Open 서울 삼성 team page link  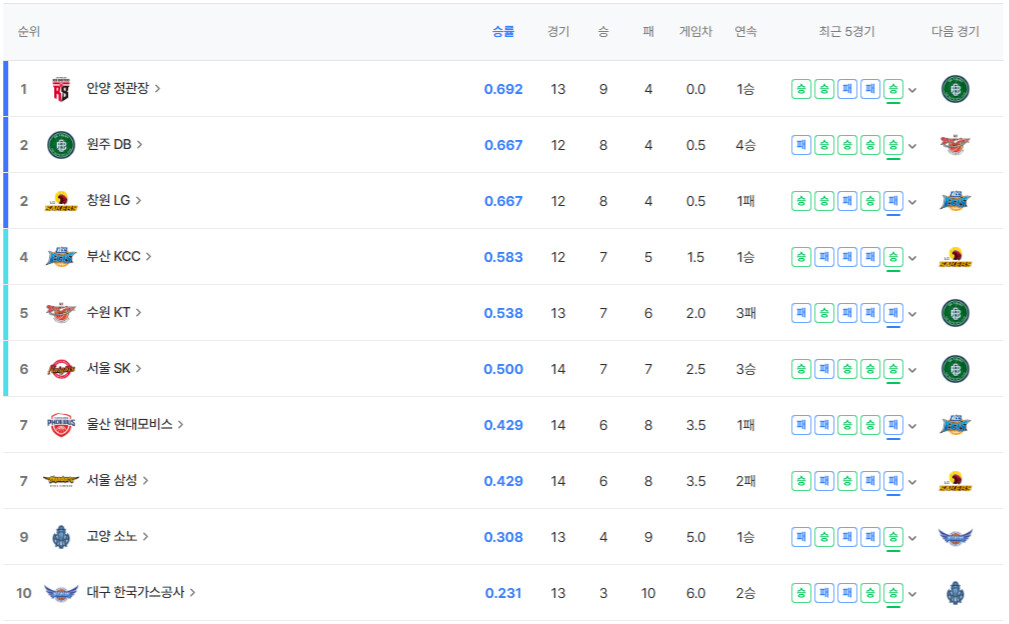pos(117,480)
